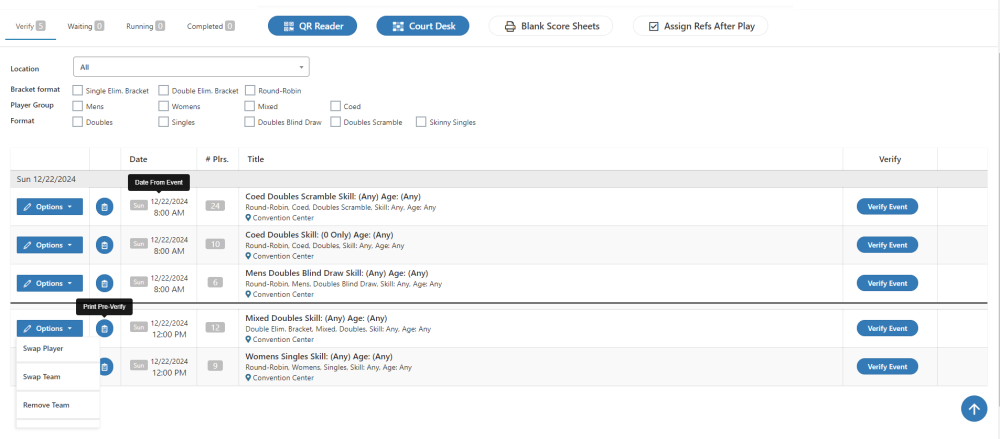Open the QR Reader
1000x439 pixels.
(x=312, y=26)
